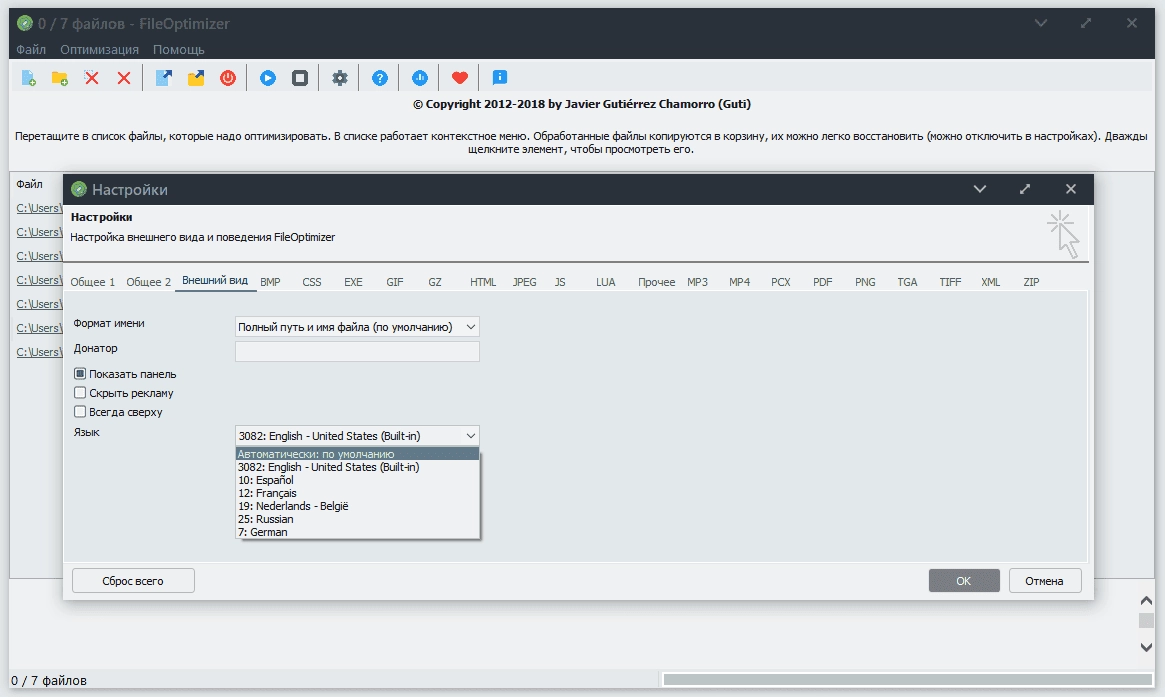Open the MP4 settings tab

739,282
